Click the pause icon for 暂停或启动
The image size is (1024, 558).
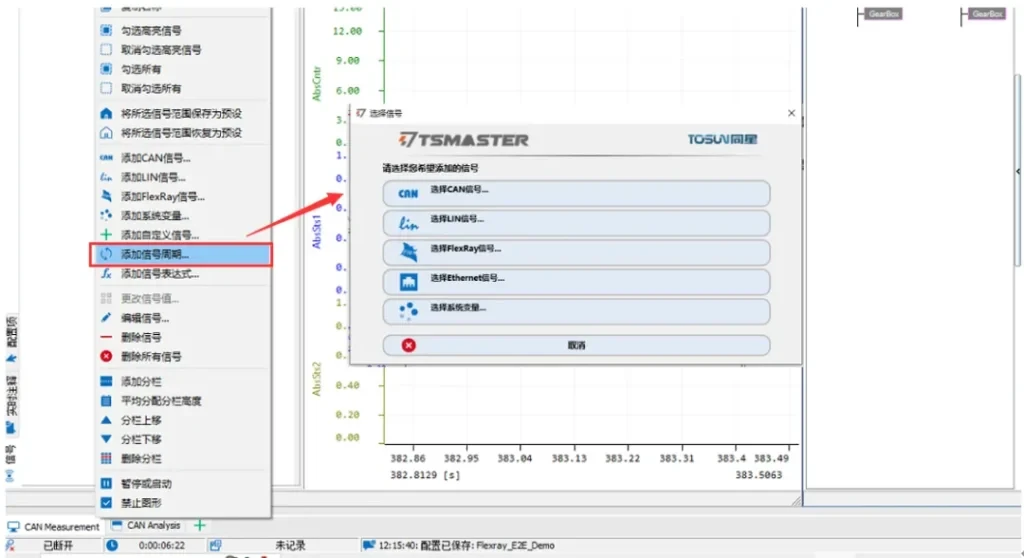[x=107, y=483]
